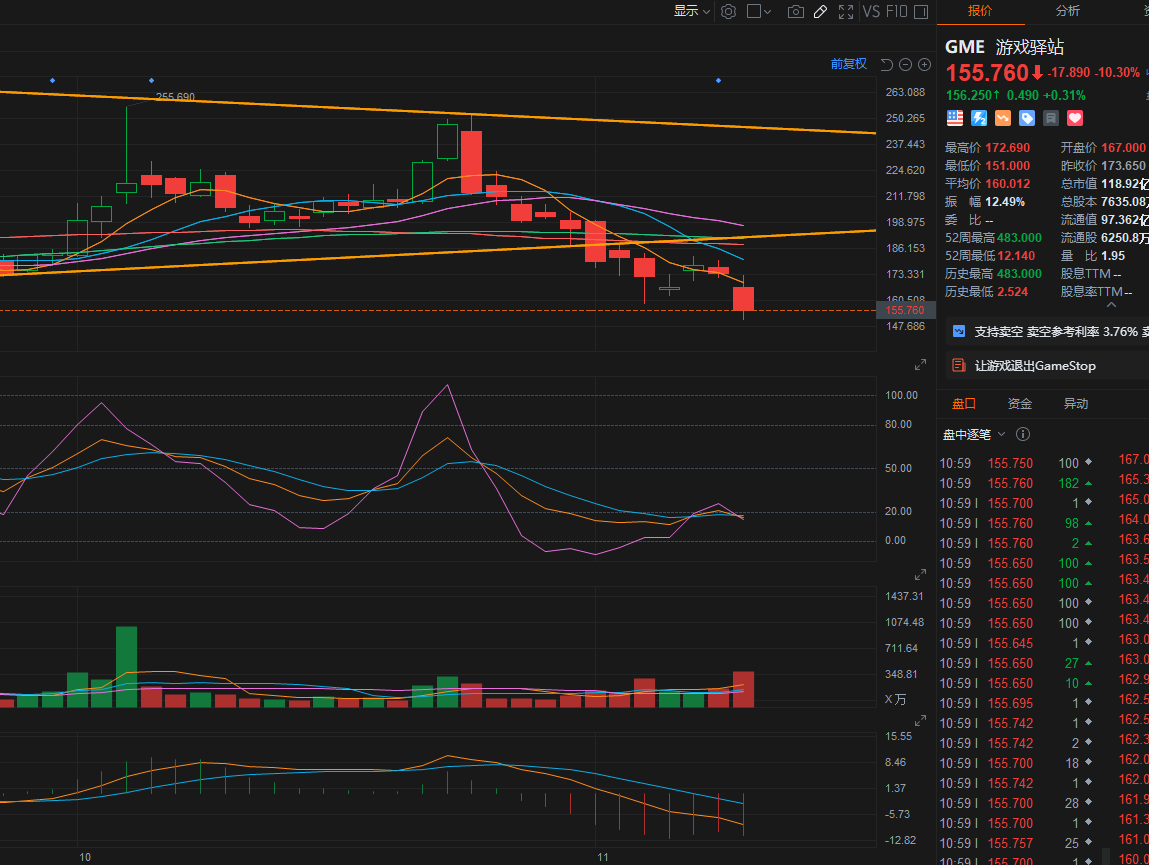
Task: Click the tallest green volume bar
Action: coord(126,666)
